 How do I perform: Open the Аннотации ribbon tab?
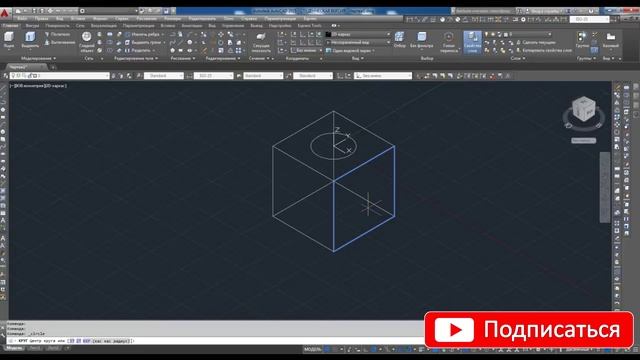coord(192,25)
